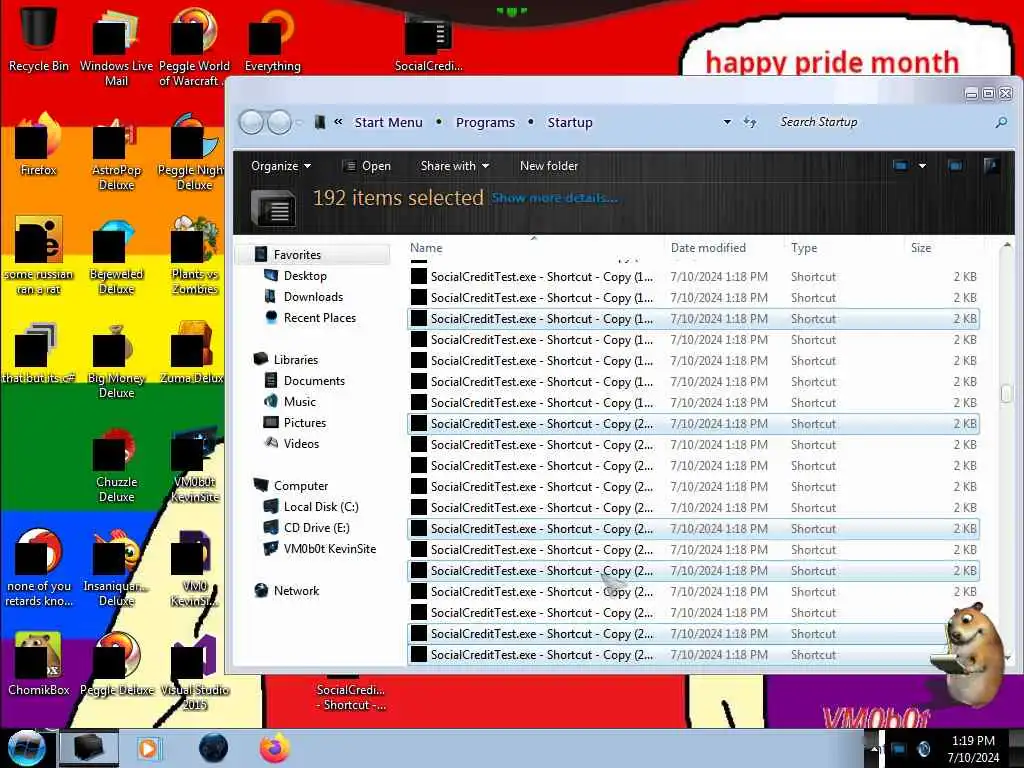
Task: Open the Share with dropdown
Action: point(455,166)
